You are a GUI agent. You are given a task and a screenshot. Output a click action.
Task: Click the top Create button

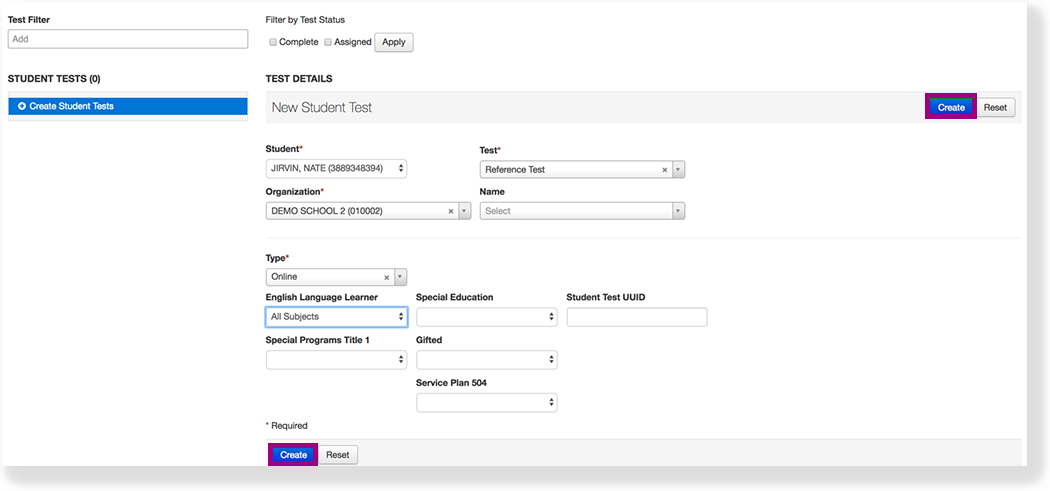[x=951, y=107]
